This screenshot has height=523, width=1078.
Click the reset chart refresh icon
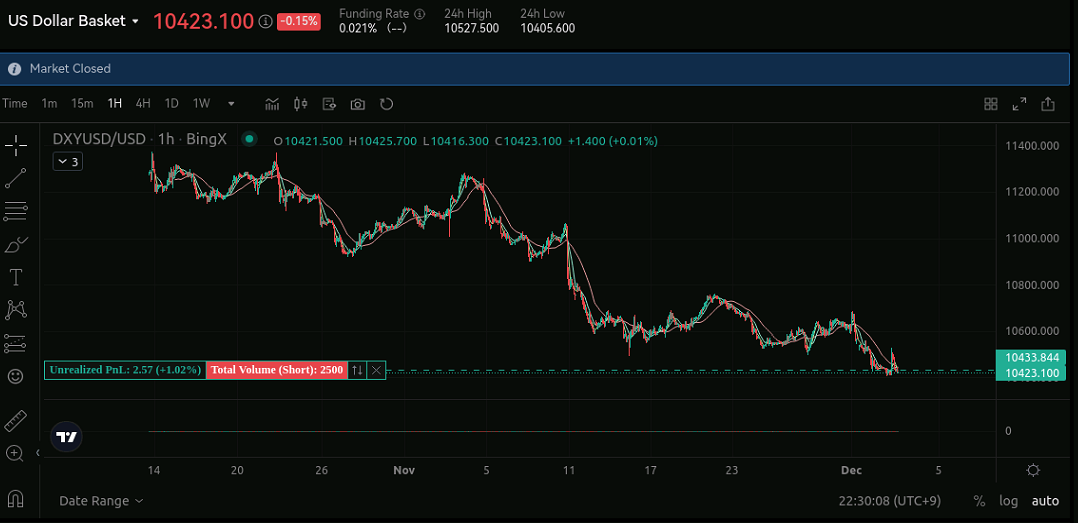coord(386,104)
